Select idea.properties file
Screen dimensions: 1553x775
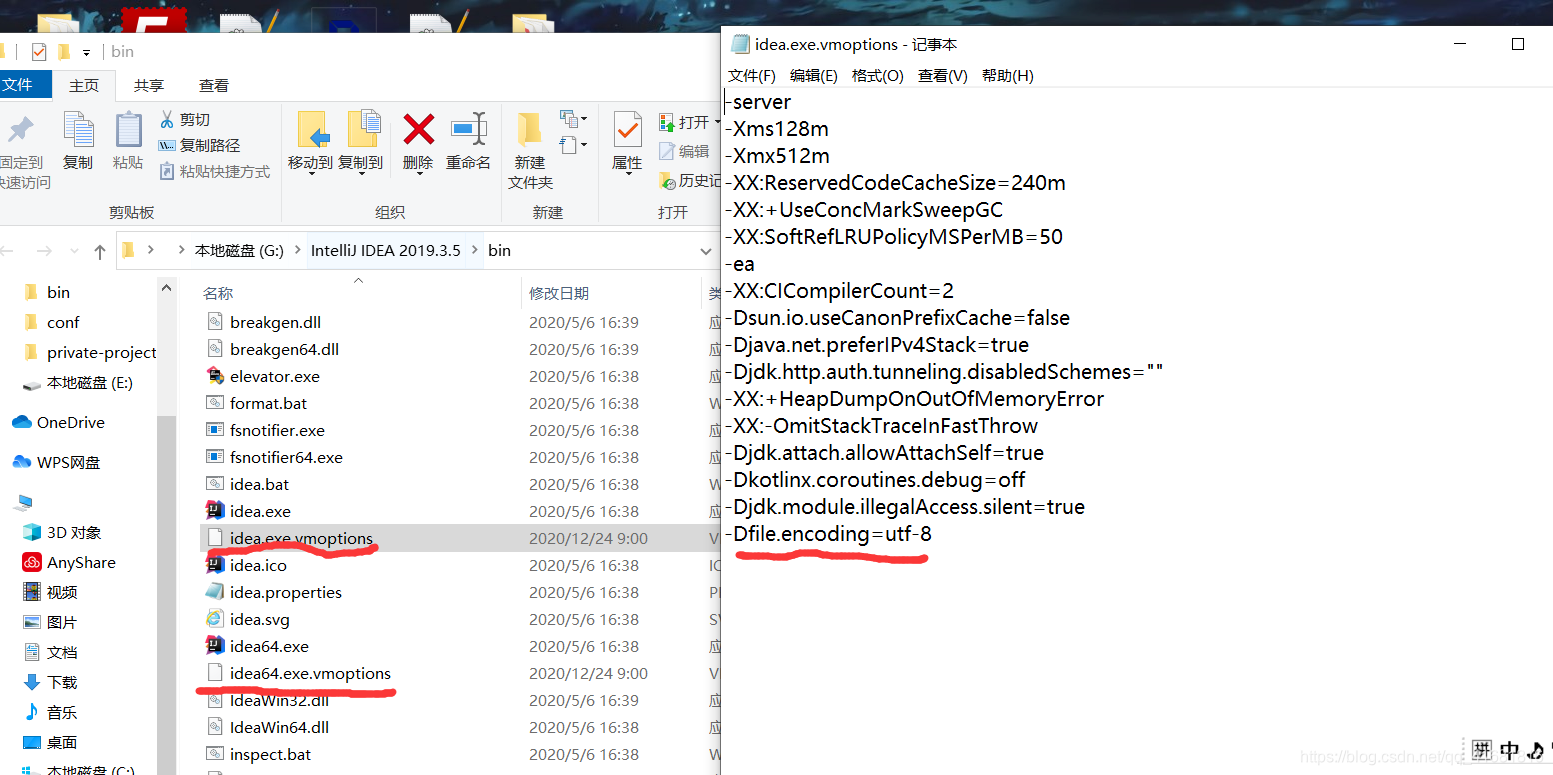click(x=285, y=592)
